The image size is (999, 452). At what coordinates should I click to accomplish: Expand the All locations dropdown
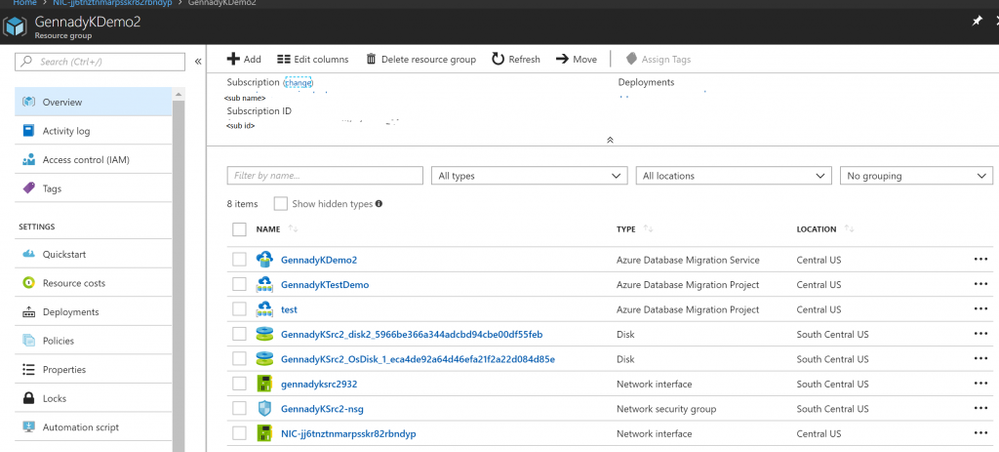click(x=733, y=176)
